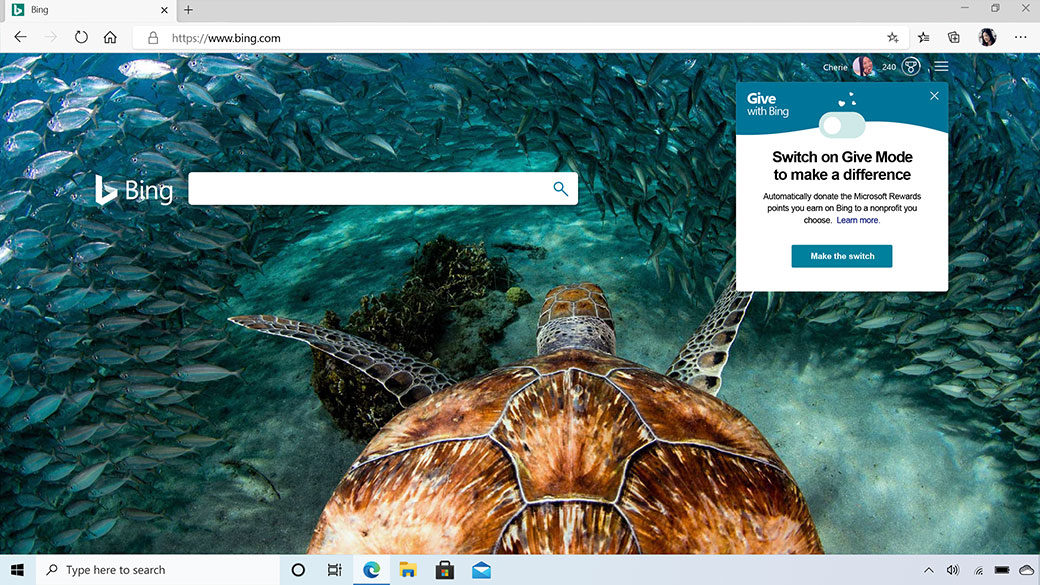Open the Microsoft Rewards trophy icon
1040x585 pixels.
[x=910, y=66]
